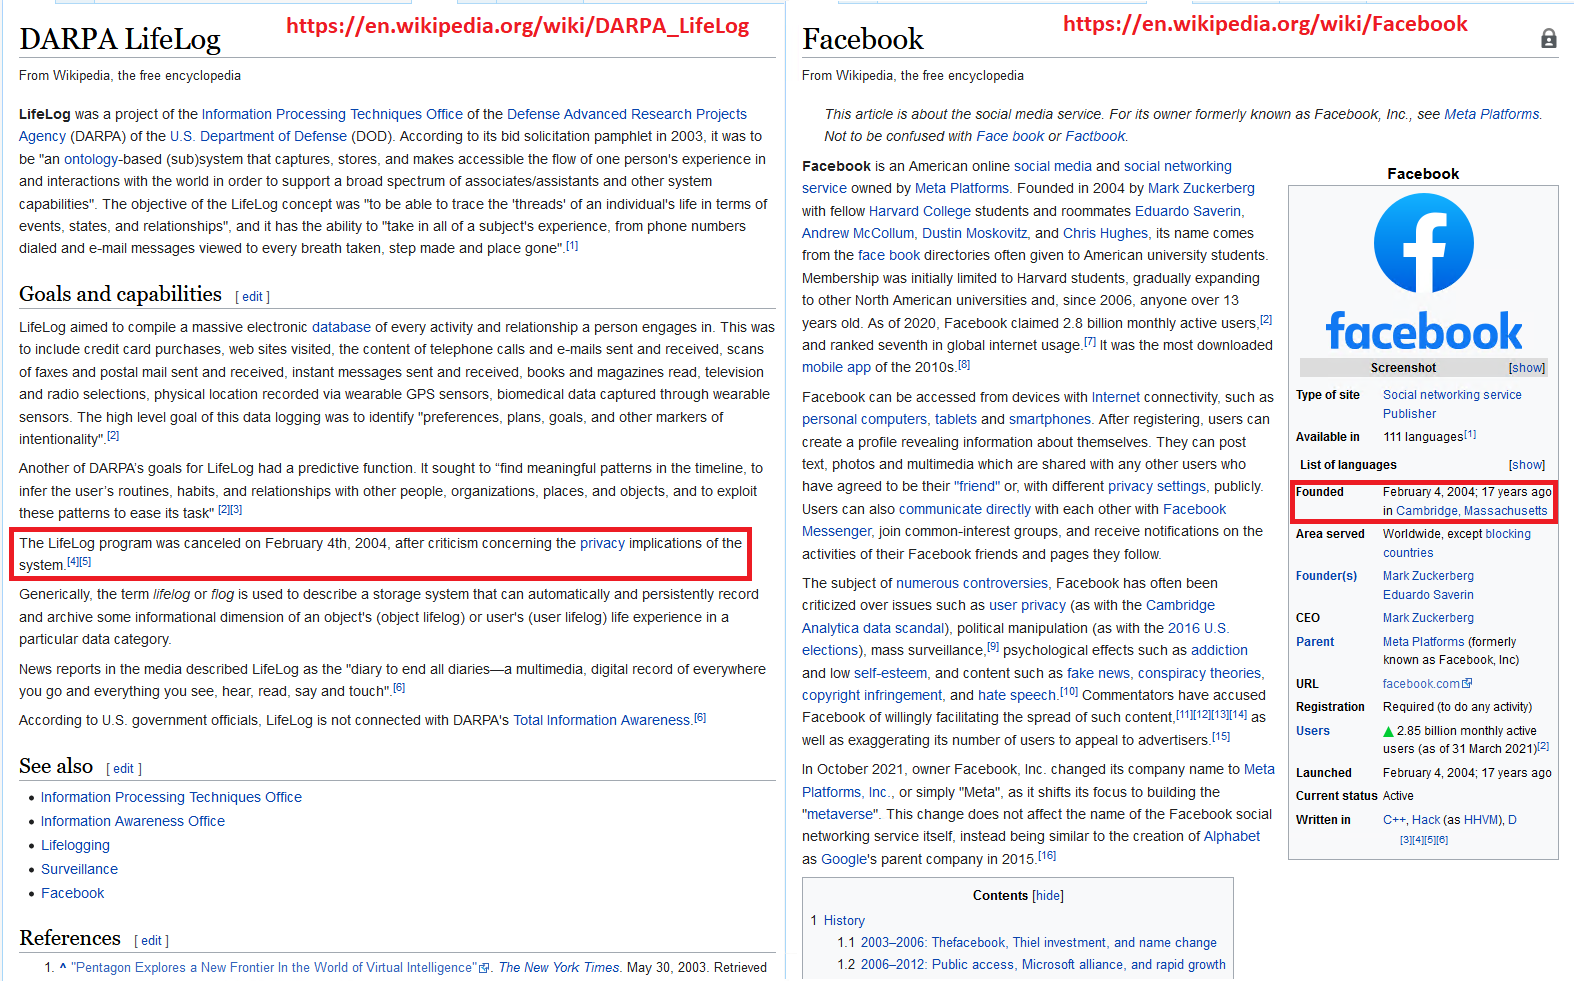Open Information Awareness Office in See also list
Image resolution: width=1578 pixels, height=981 pixels.
133,821
